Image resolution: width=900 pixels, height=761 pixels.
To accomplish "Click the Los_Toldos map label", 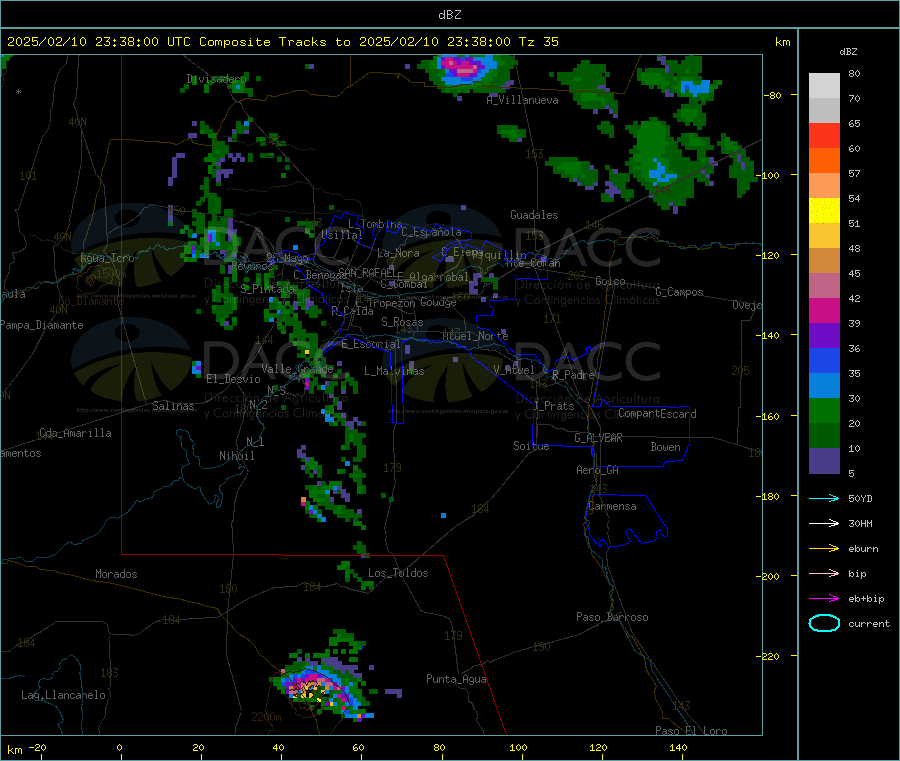I will pos(398,573).
